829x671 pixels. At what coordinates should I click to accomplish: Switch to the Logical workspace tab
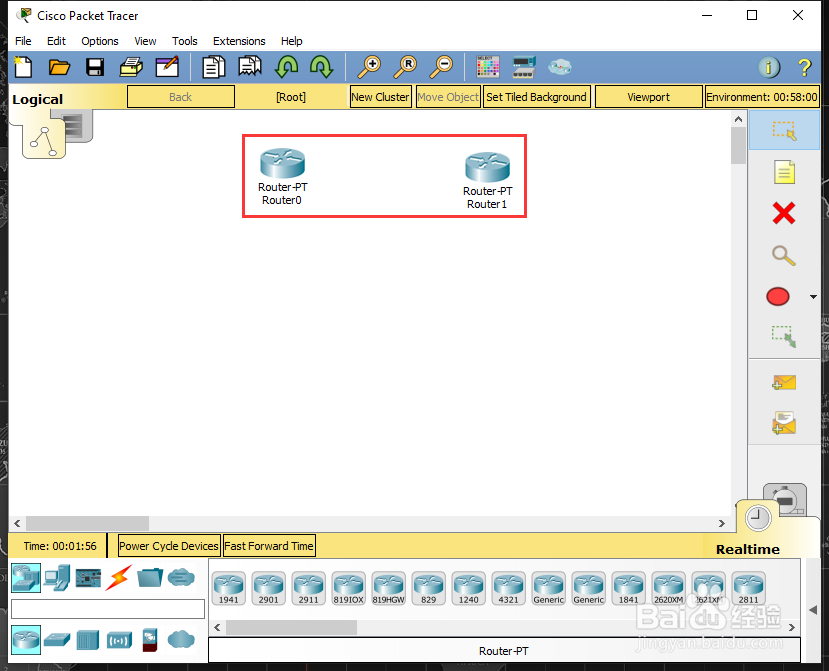(x=44, y=138)
